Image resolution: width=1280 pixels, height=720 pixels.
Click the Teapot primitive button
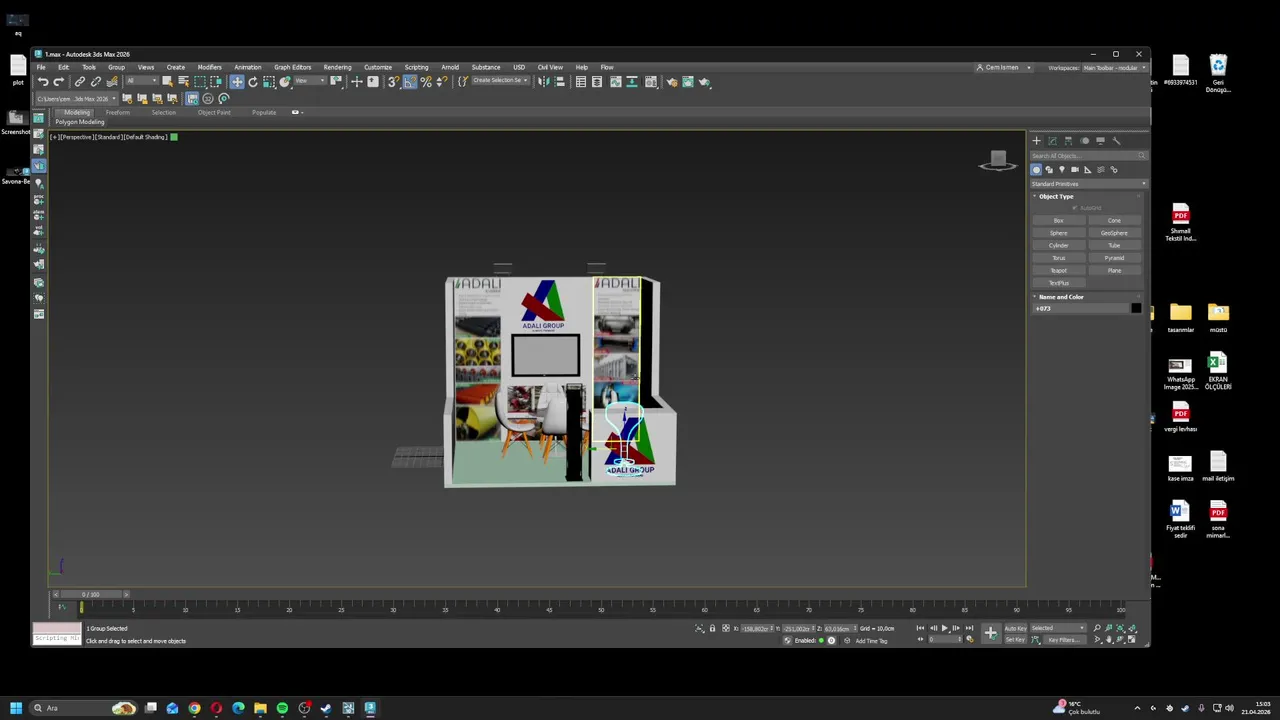point(1058,271)
